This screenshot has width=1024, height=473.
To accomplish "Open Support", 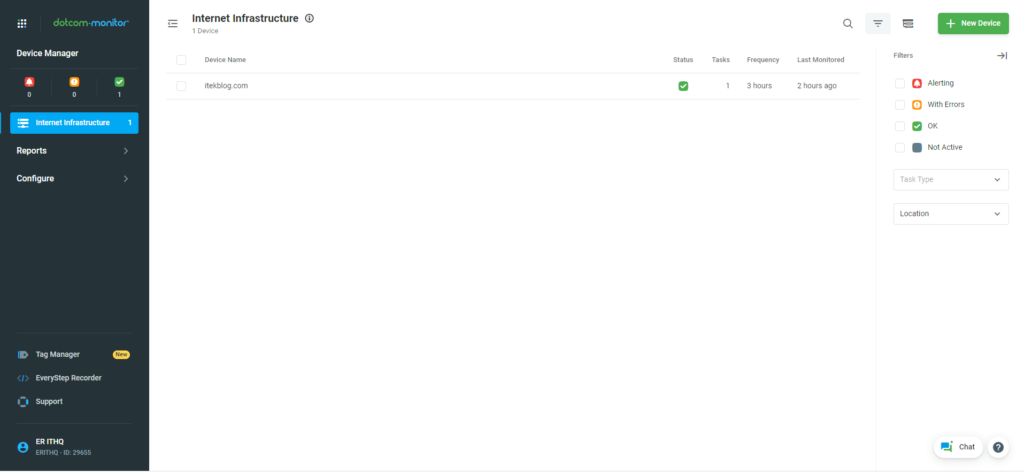I will [x=49, y=402].
